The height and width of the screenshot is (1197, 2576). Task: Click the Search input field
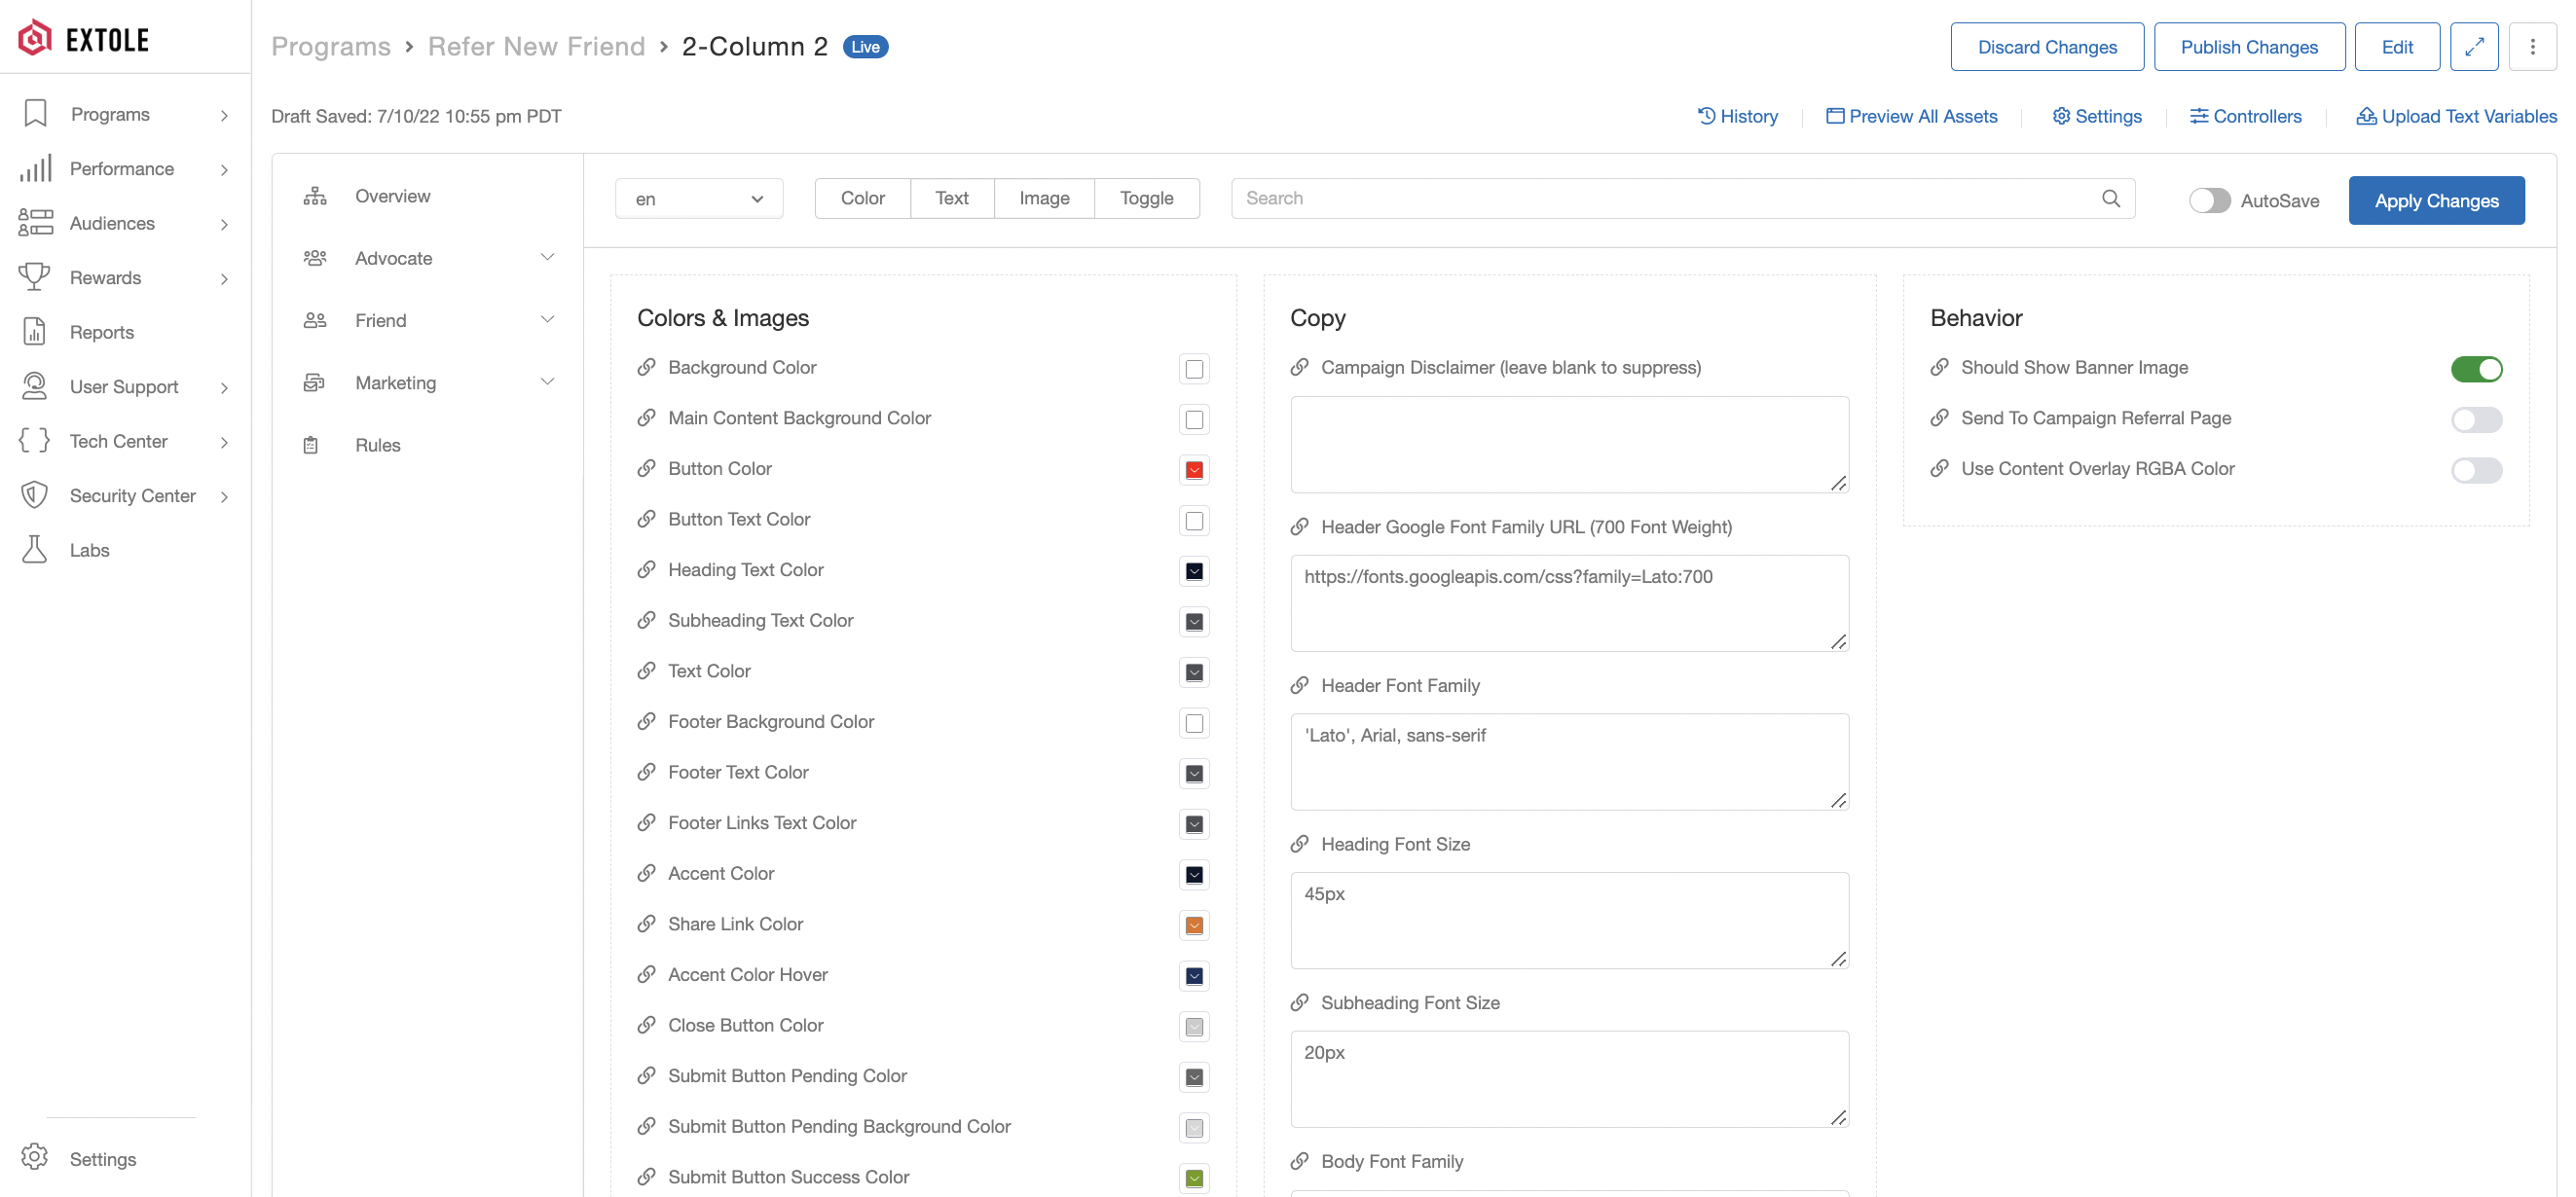1683,198
